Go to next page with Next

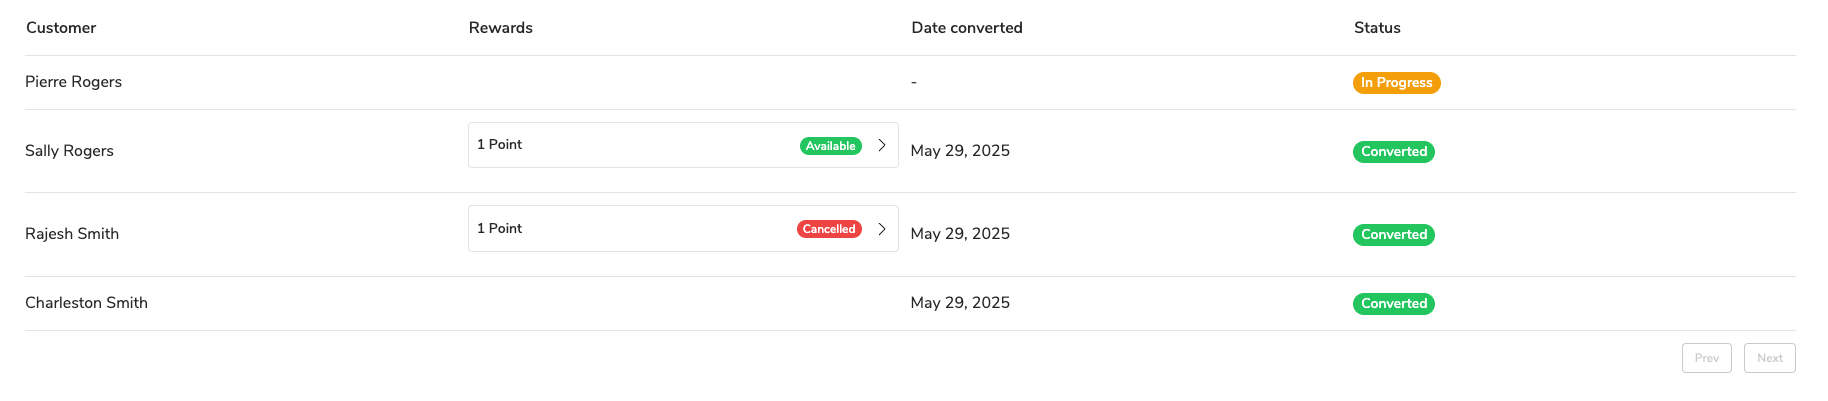pos(1769,358)
